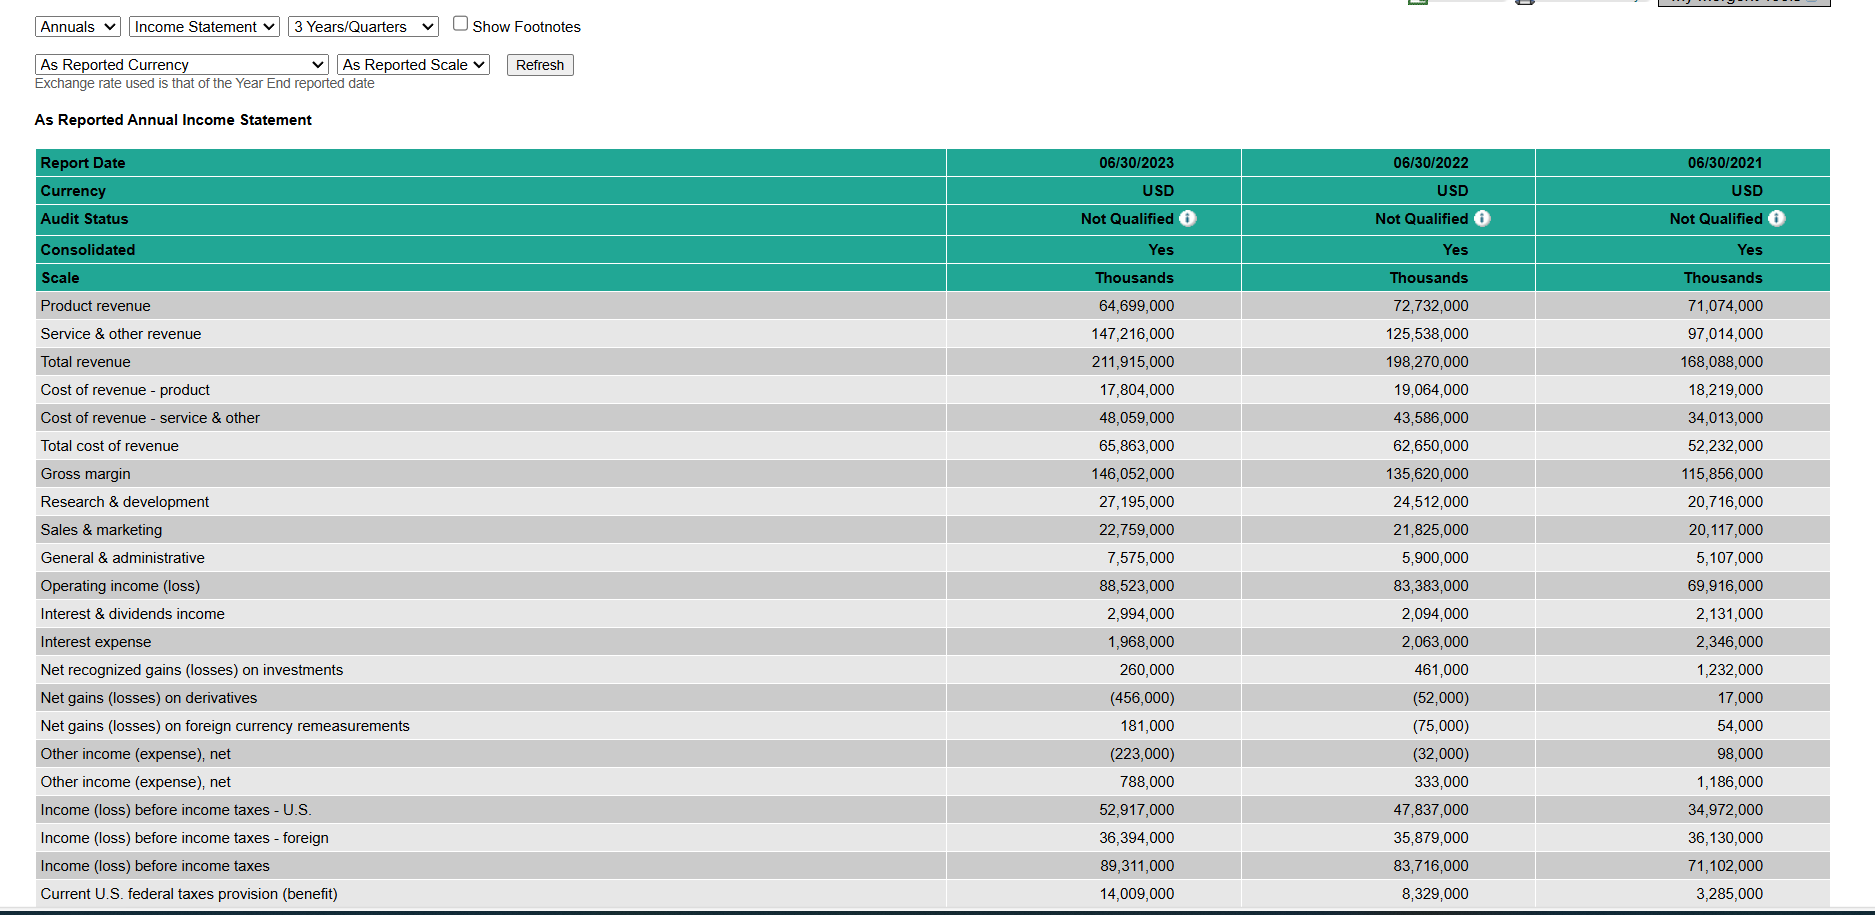Click the Product revenue row label
The height and width of the screenshot is (915, 1875).
click(95, 305)
